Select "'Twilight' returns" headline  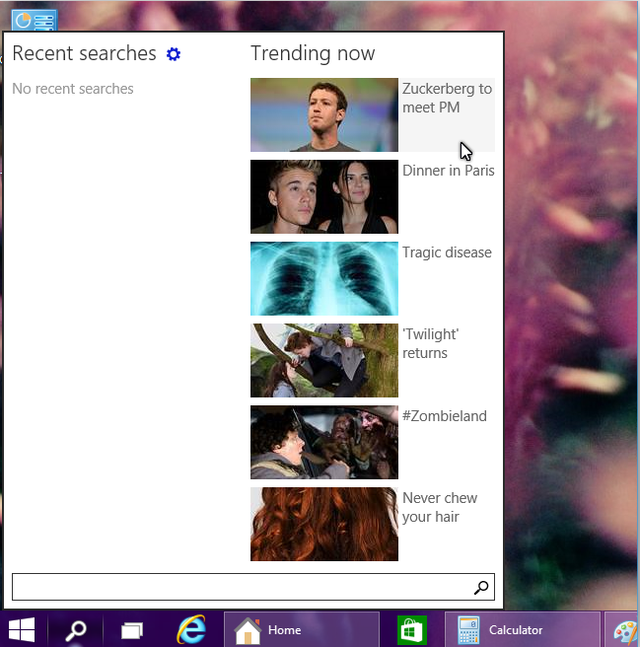click(430, 343)
